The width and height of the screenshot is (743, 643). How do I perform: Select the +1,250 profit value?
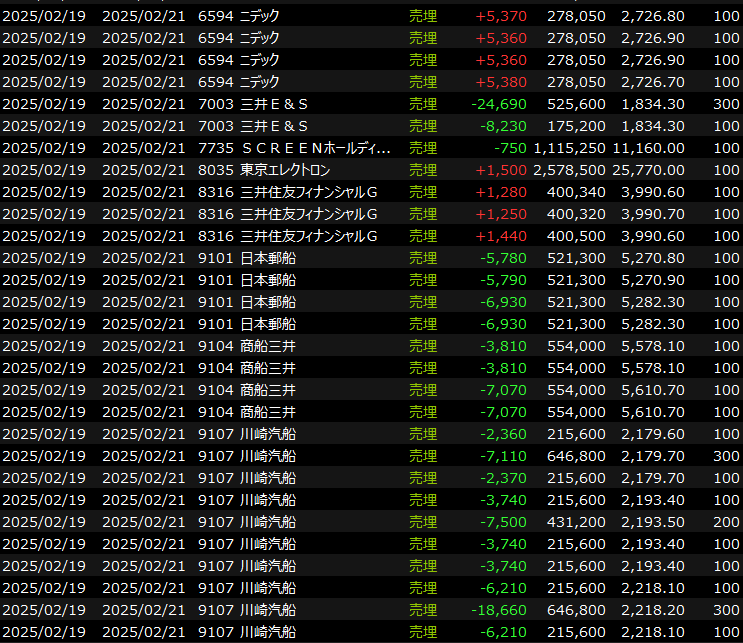(x=501, y=214)
